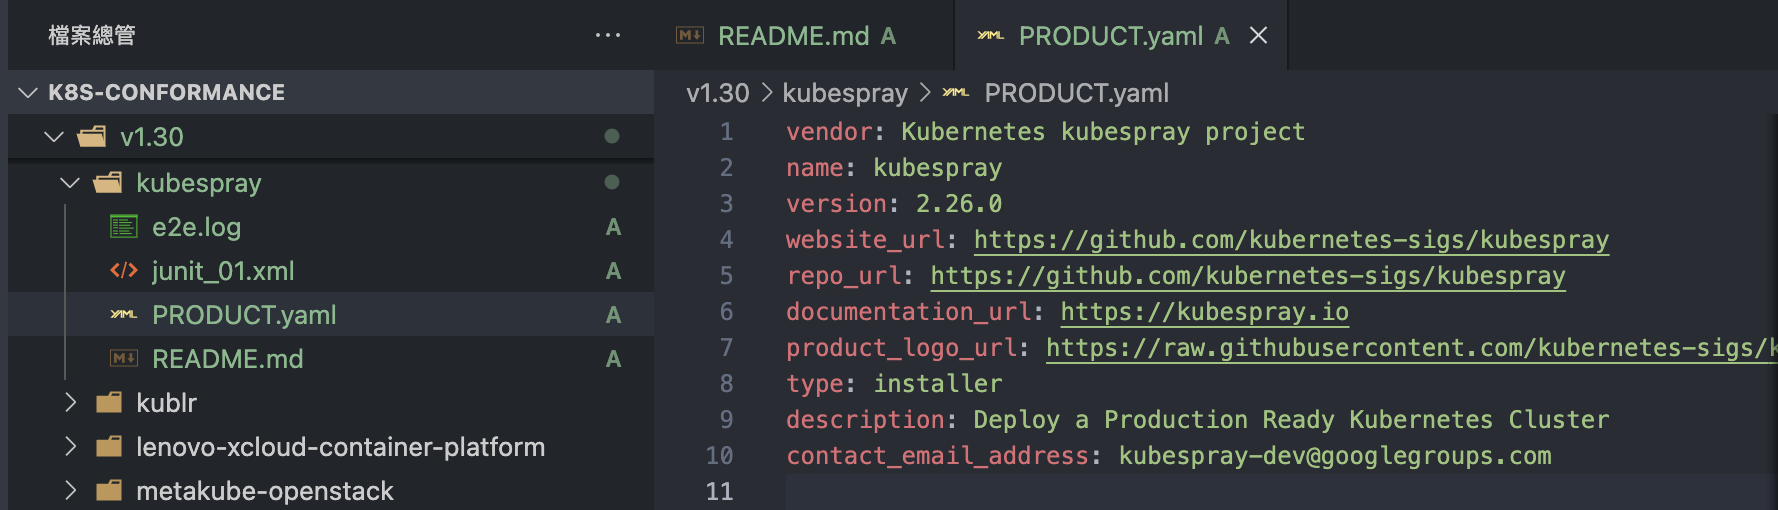This screenshot has height=510, width=1778.
Task: Open the explorer more actions ellipsis menu
Action: tap(607, 35)
